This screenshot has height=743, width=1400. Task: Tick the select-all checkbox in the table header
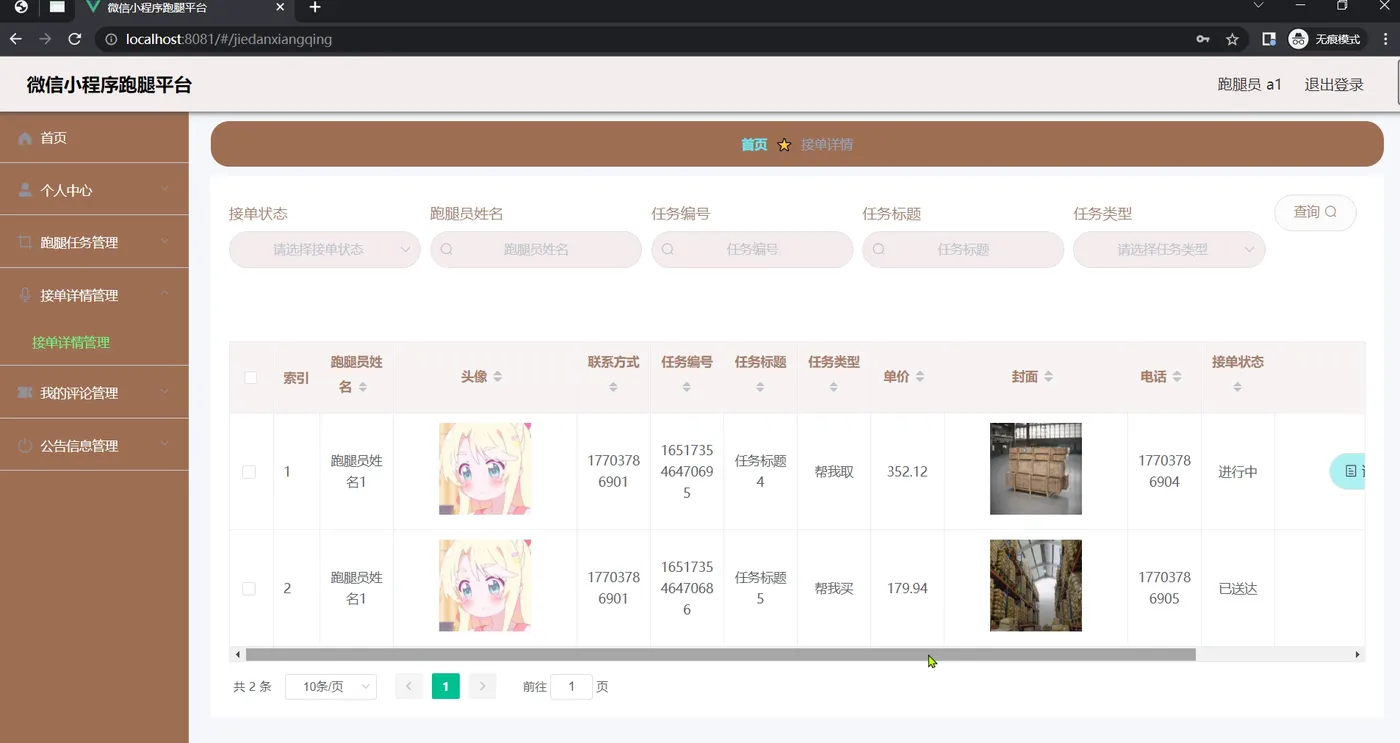(251, 377)
